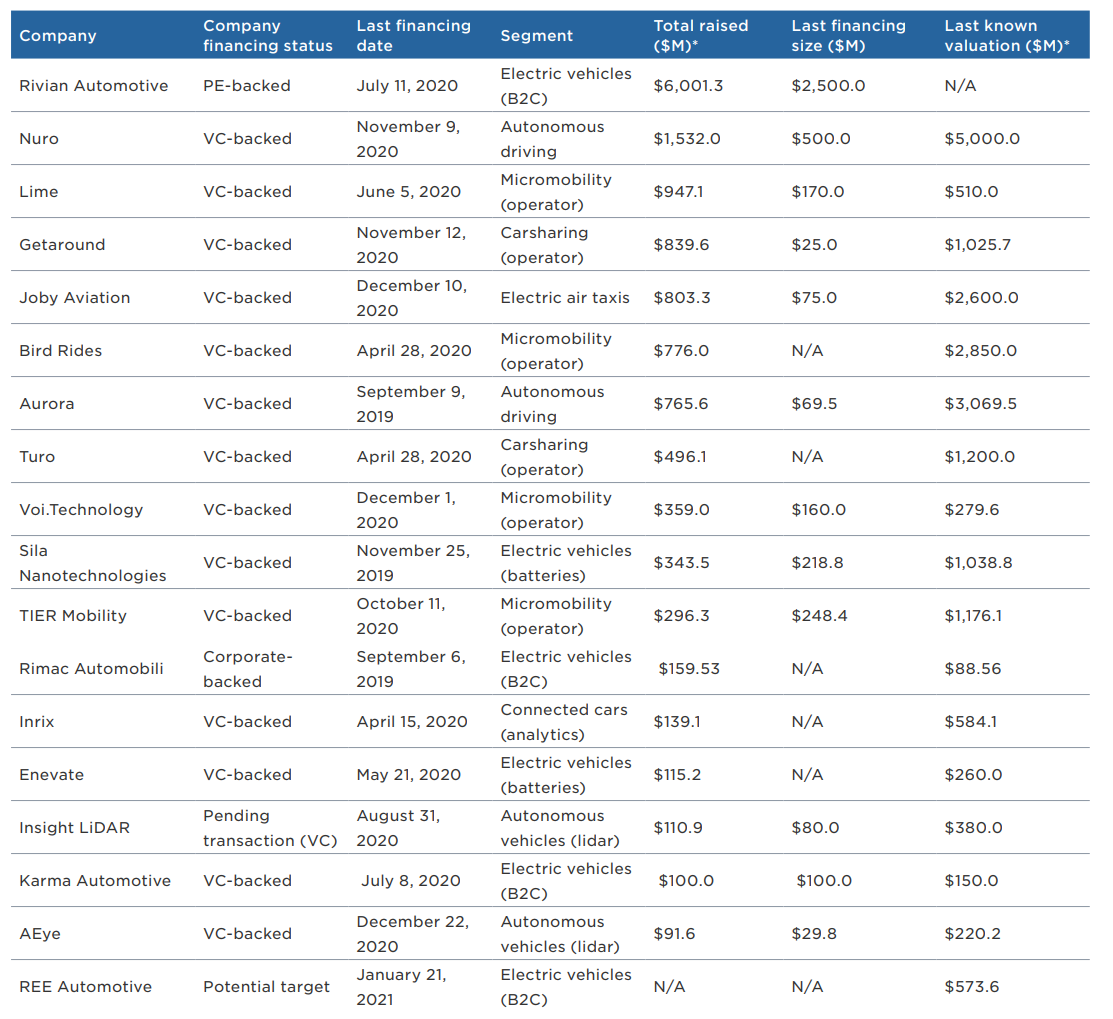Click the "November 25, 2019" date
This screenshot has width=1113, height=1019.
(413, 563)
